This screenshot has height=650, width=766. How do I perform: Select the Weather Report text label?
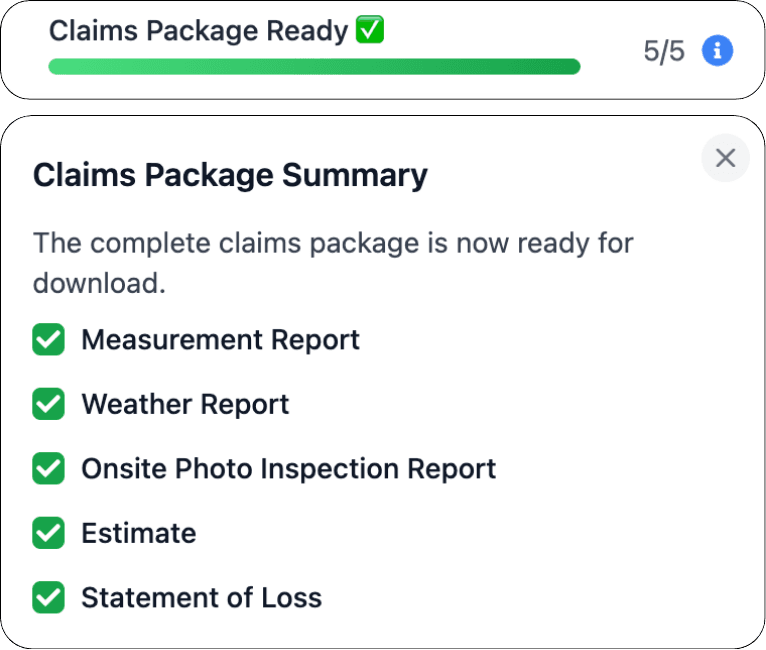pyautogui.click(x=185, y=404)
